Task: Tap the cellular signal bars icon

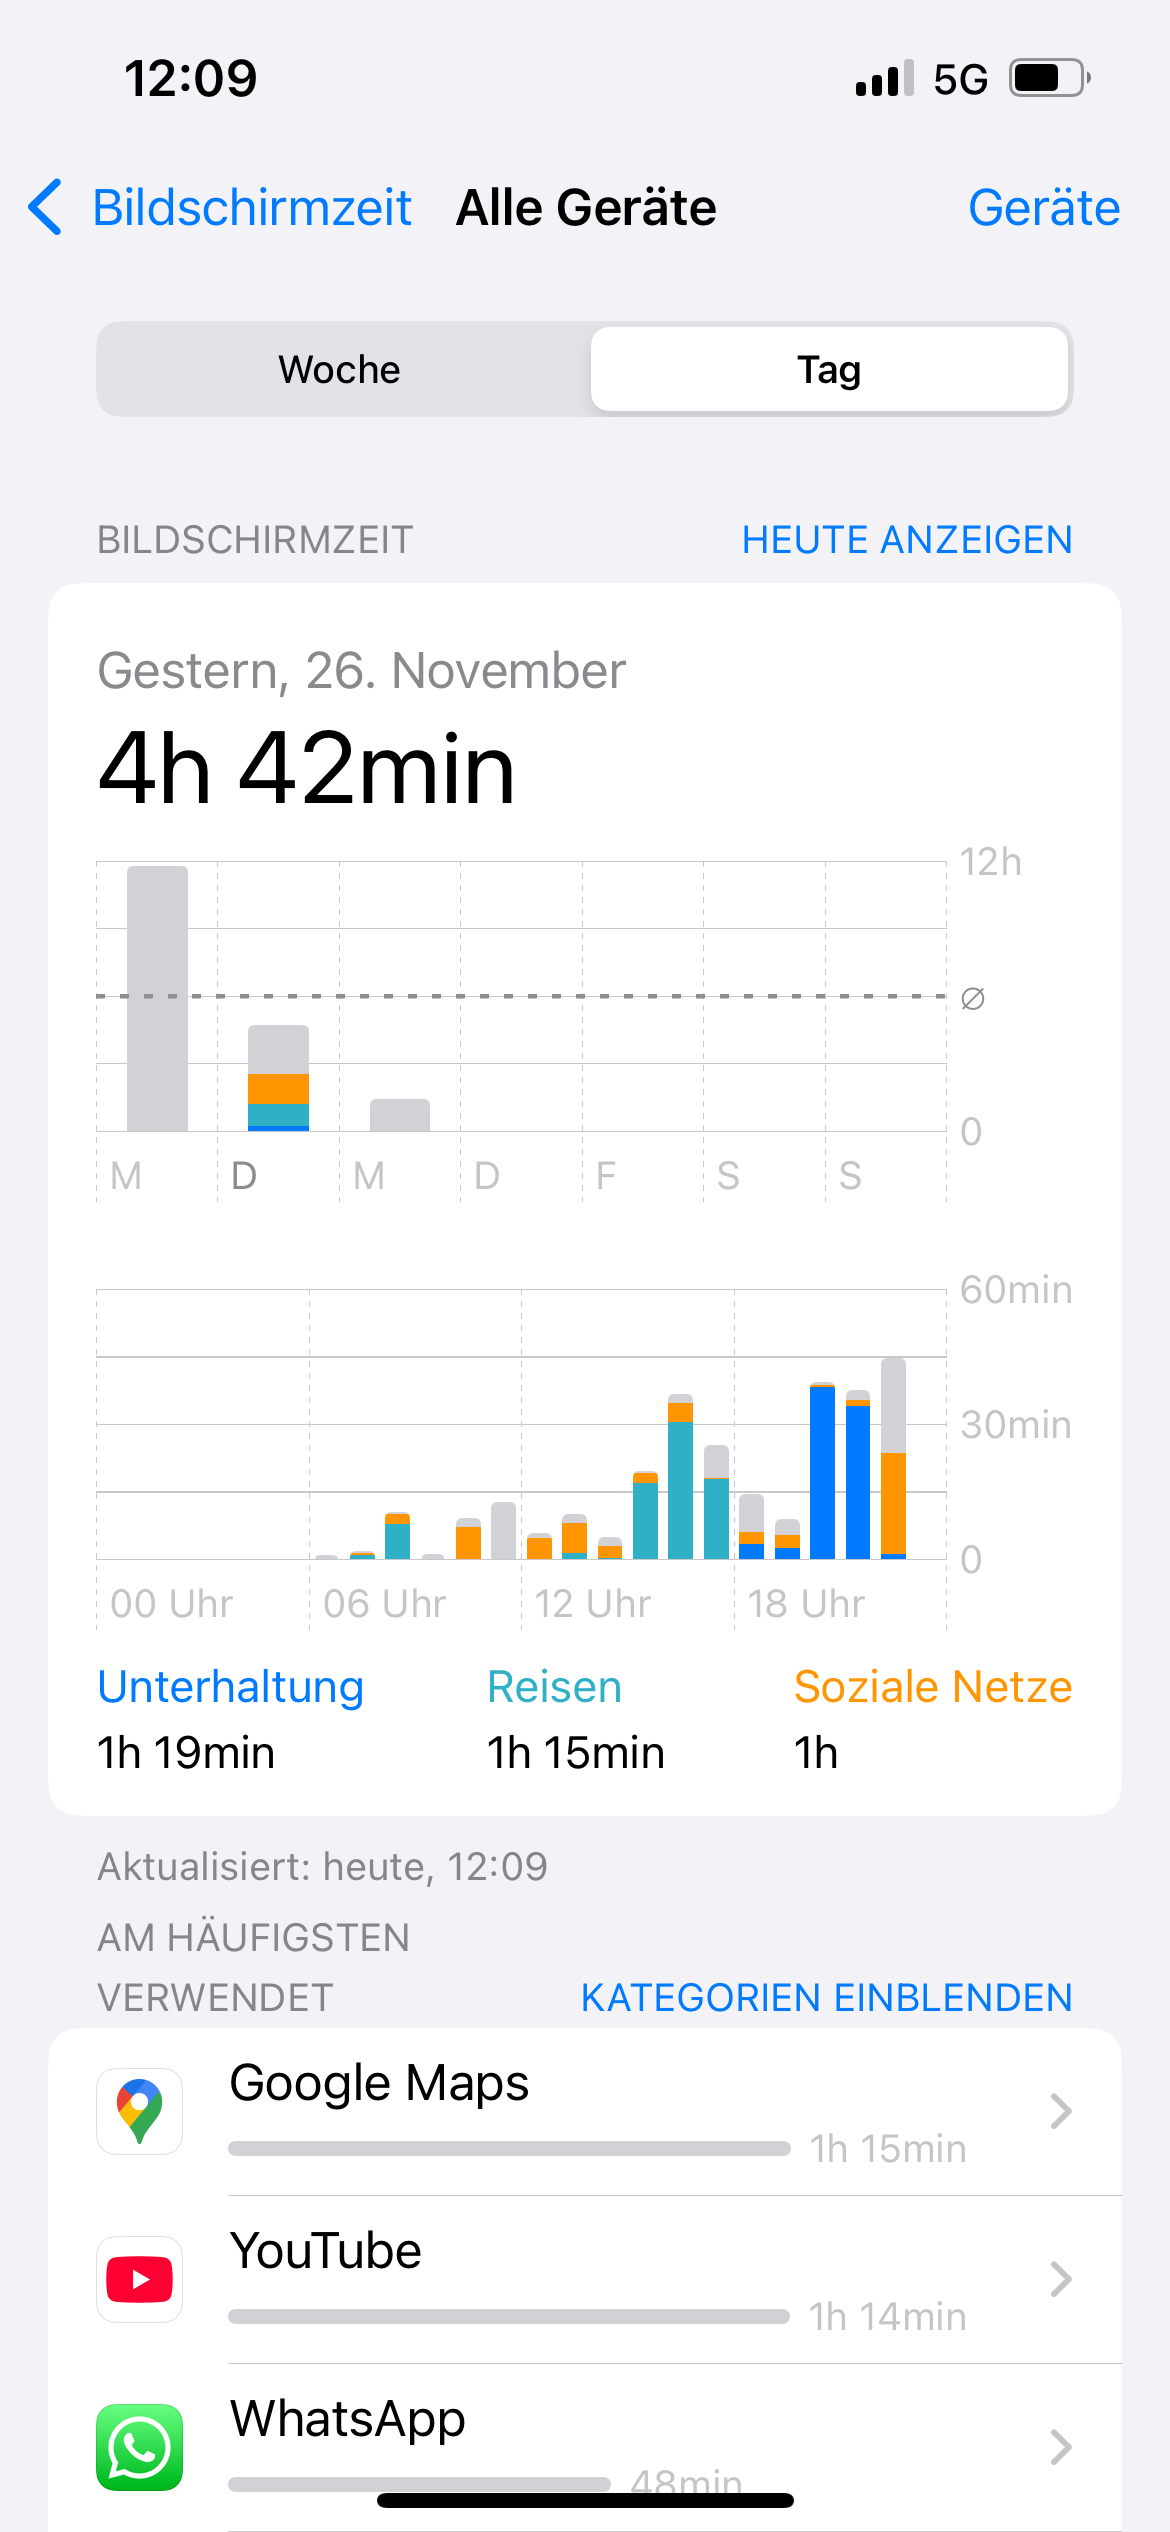Action: click(884, 78)
